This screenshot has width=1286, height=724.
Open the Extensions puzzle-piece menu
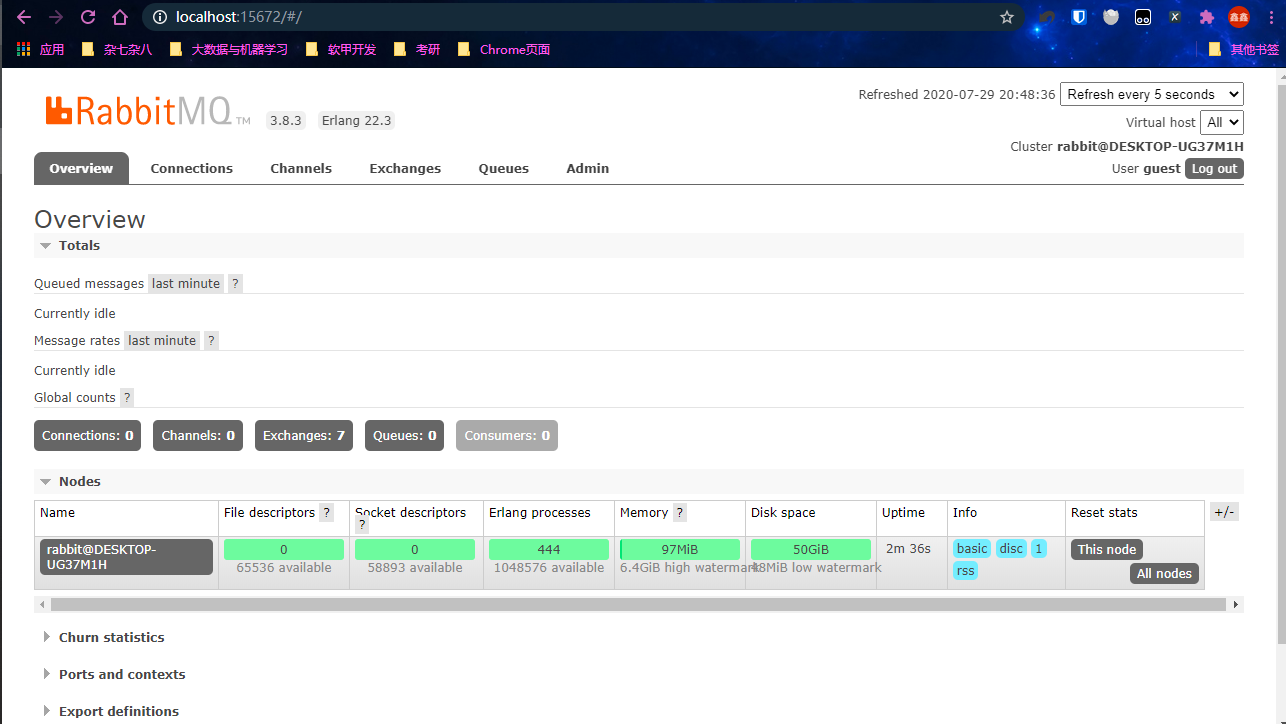click(1207, 17)
